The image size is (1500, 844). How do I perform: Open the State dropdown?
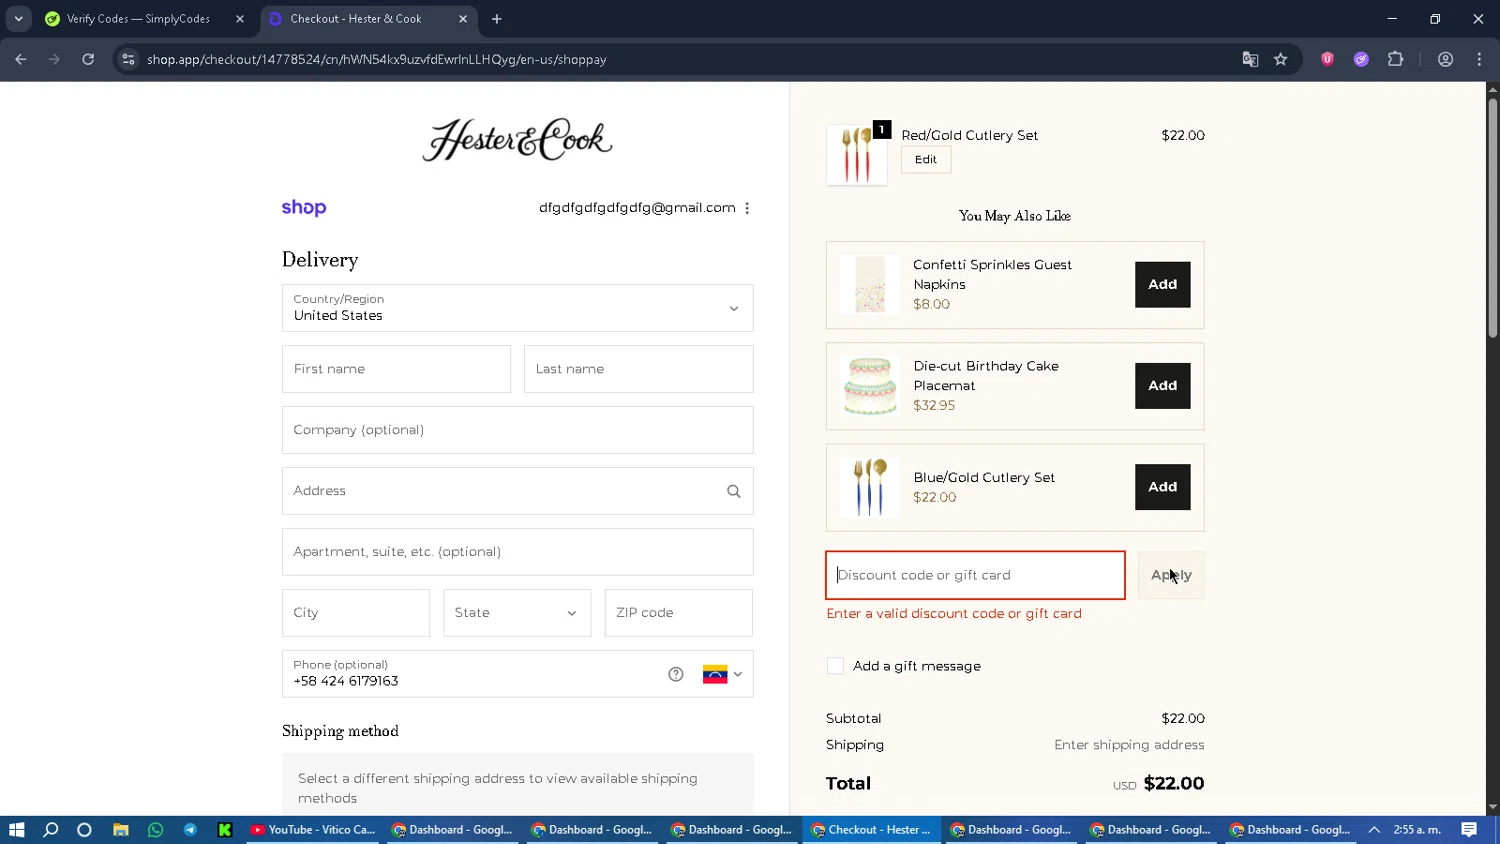[517, 613]
